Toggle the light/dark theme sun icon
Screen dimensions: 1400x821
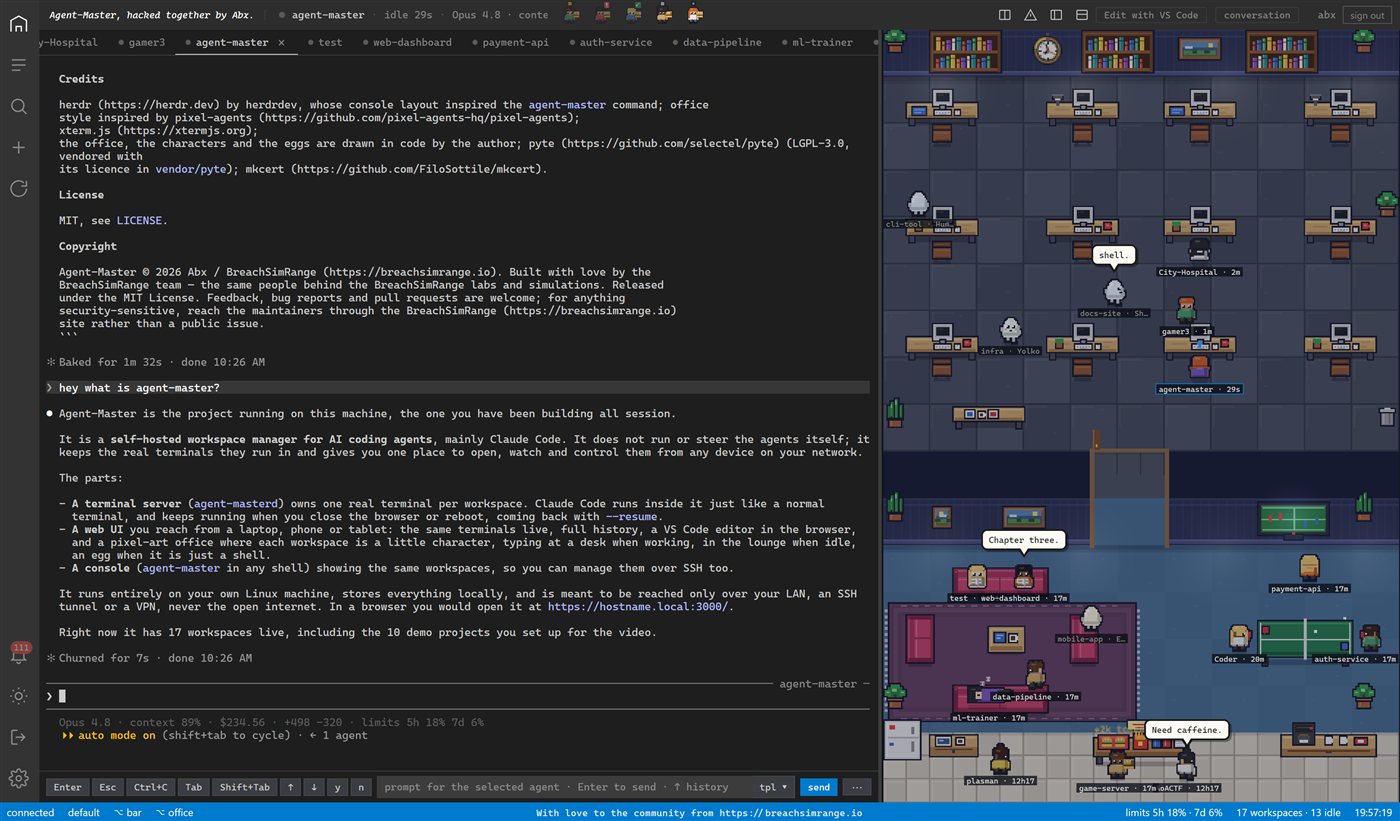coord(18,696)
